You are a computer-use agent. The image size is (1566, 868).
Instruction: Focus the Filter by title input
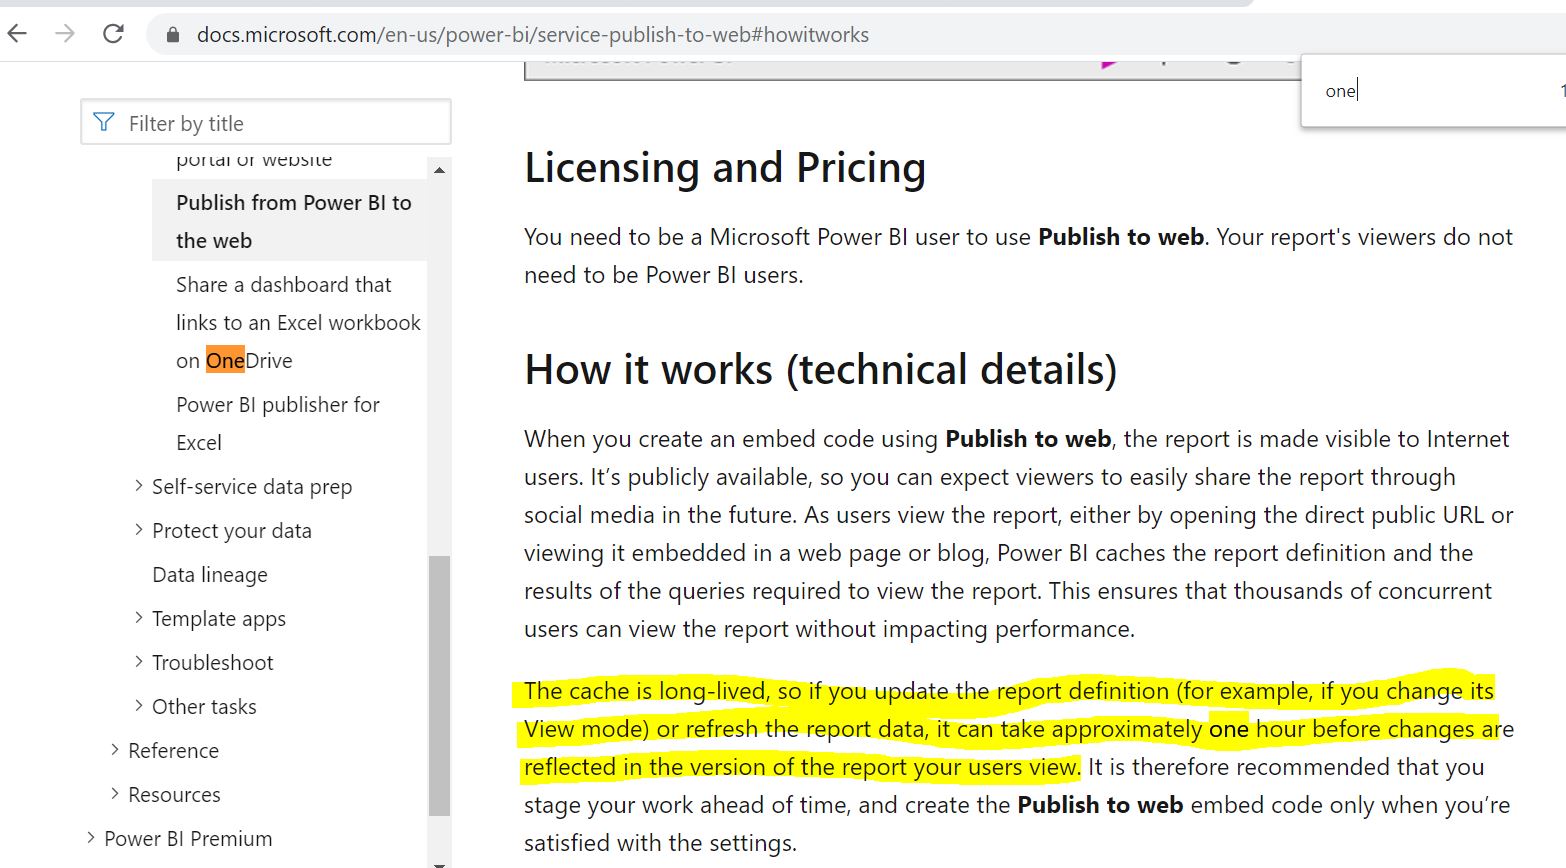coord(266,122)
